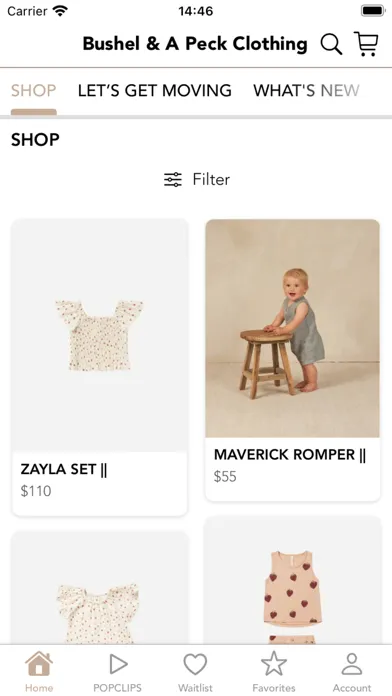Open the strawberry tank set image
This screenshot has width=392, height=696.
[x=293, y=580]
